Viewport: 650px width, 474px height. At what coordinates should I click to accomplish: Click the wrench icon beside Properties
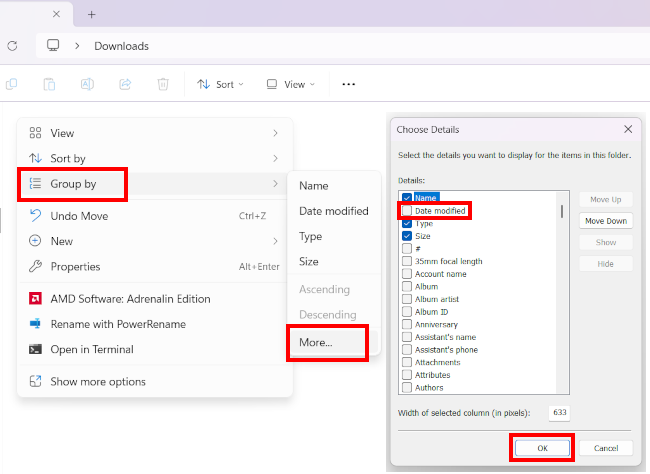(x=35, y=266)
